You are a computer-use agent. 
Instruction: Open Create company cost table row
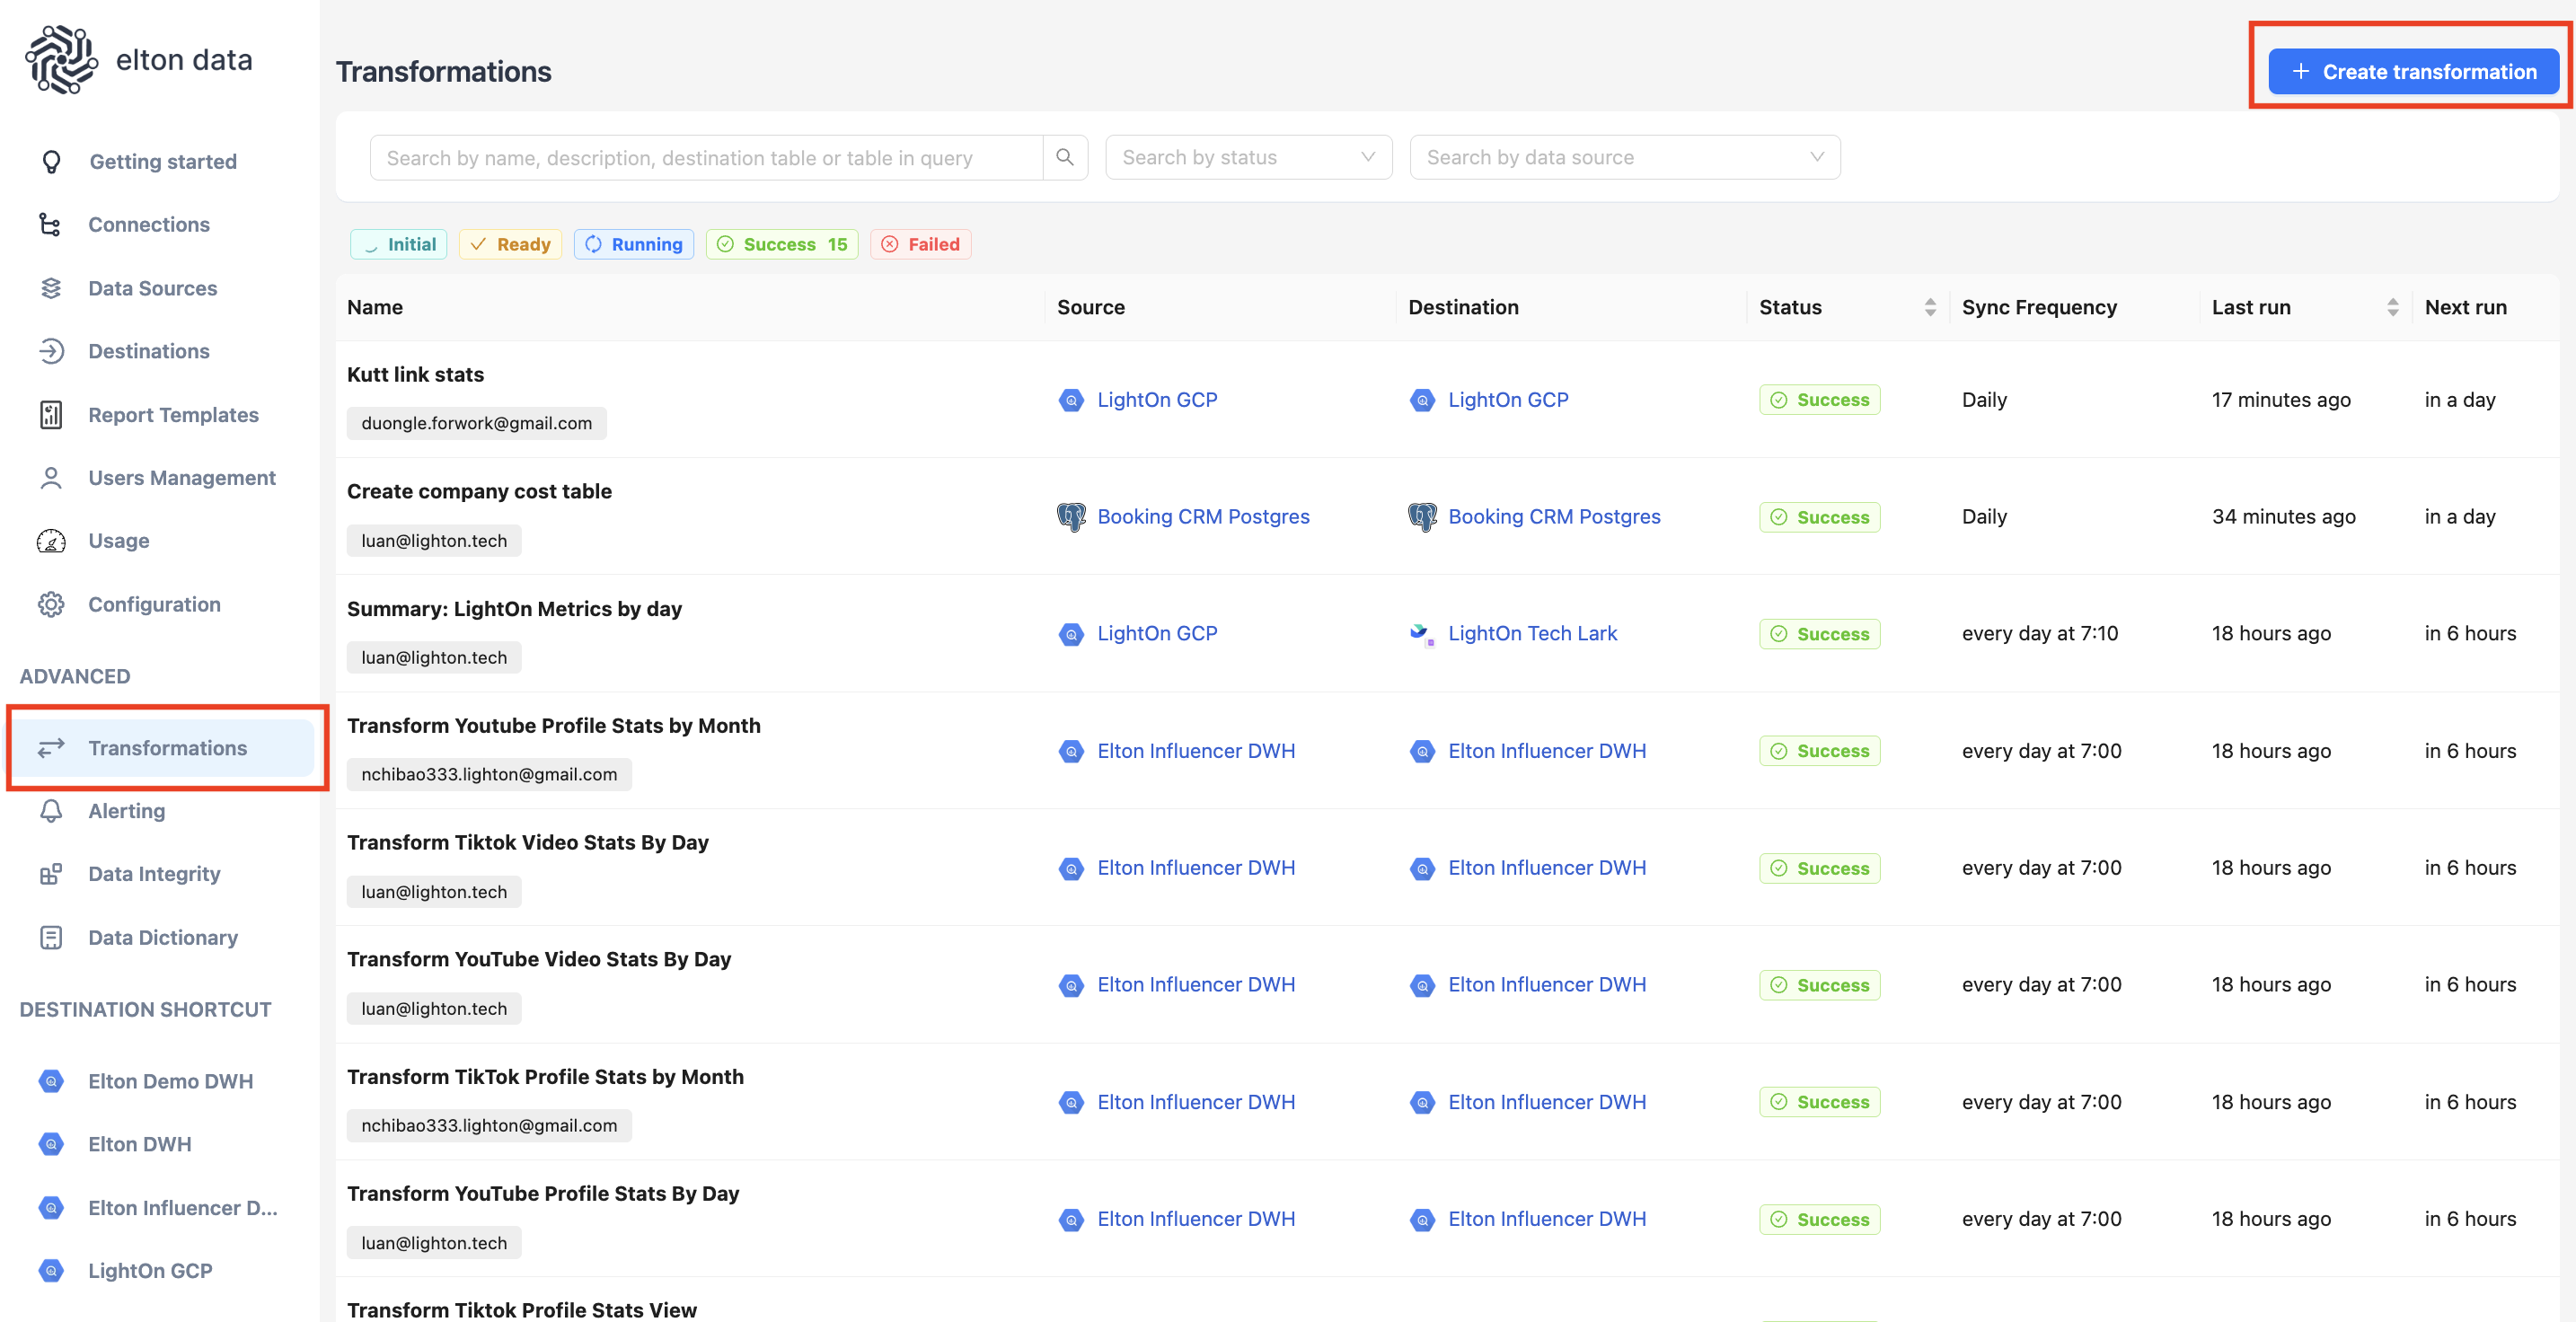(479, 492)
